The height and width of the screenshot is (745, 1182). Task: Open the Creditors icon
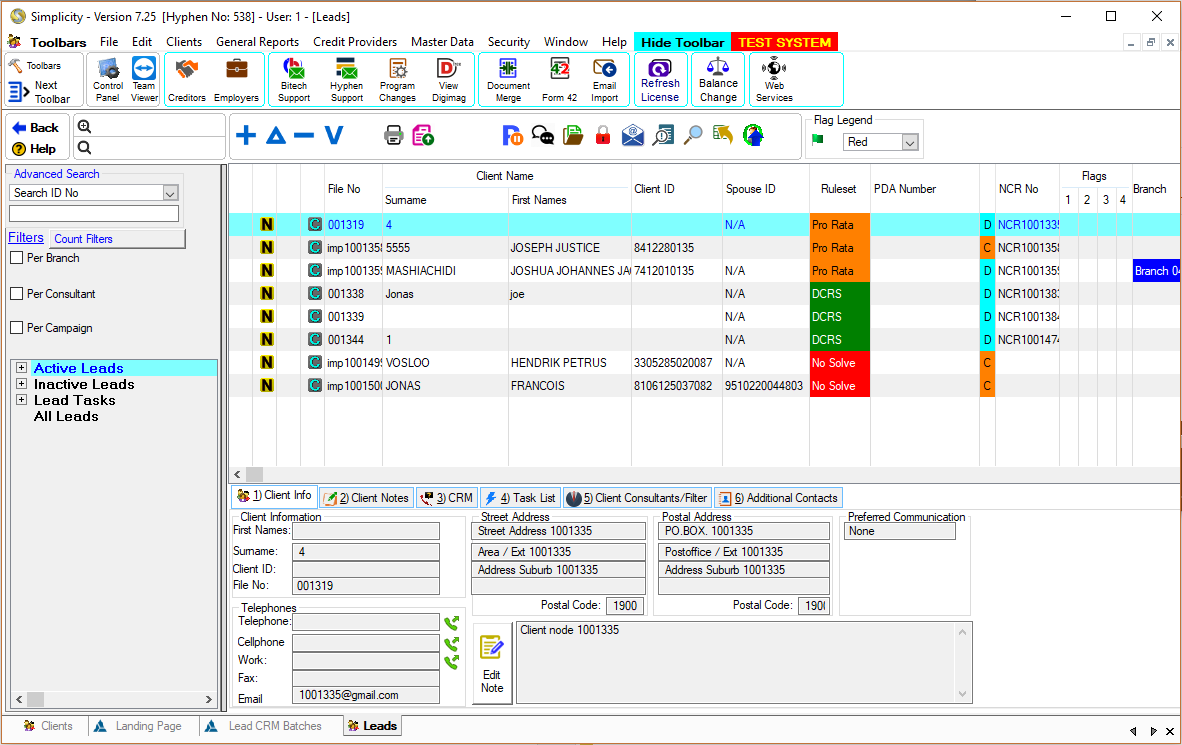point(186,78)
